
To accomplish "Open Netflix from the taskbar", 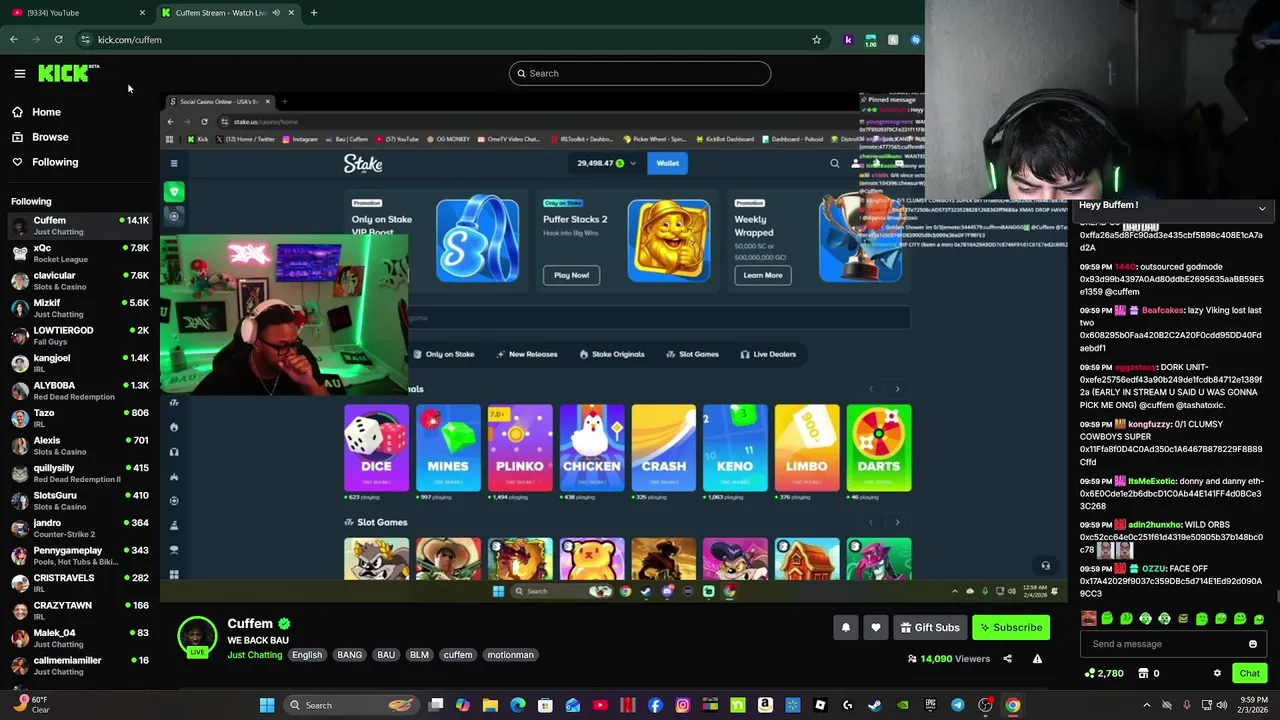I will point(627,705).
